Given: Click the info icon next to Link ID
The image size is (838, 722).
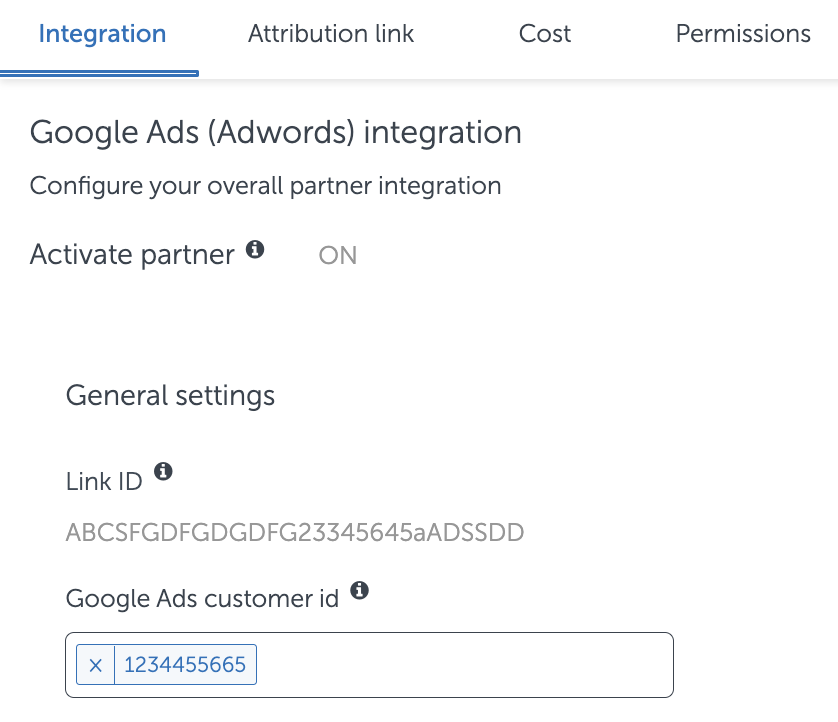Looking at the screenshot, I should tap(163, 471).
